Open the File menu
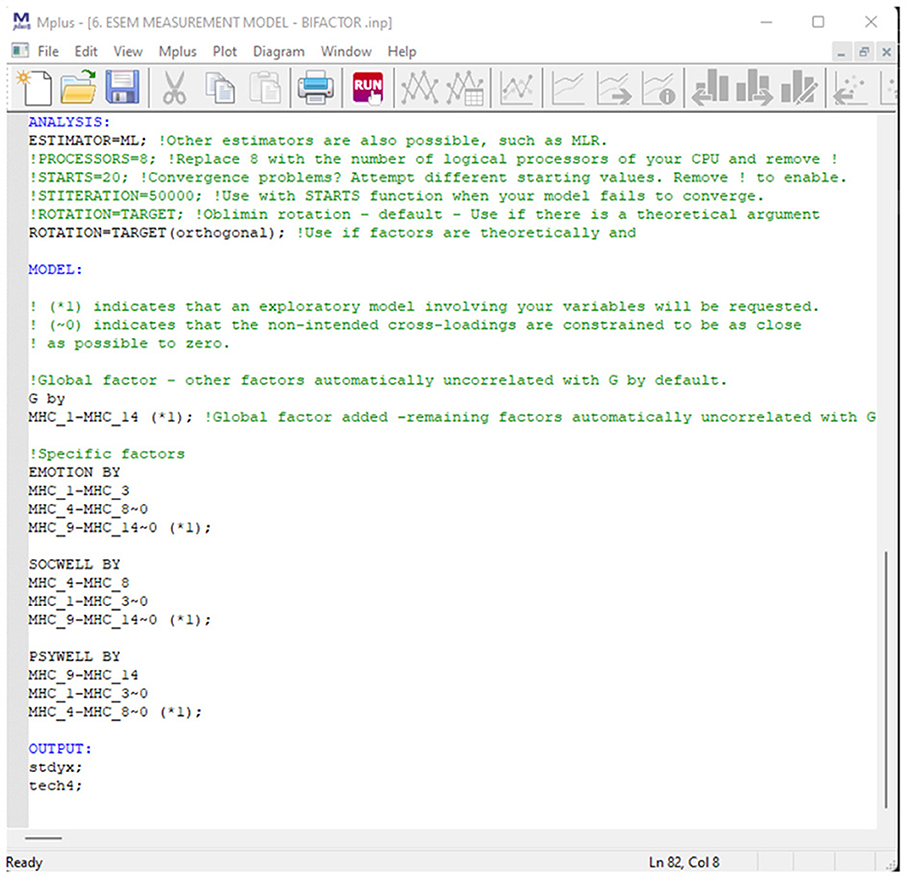The image size is (907, 879). tap(48, 51)
